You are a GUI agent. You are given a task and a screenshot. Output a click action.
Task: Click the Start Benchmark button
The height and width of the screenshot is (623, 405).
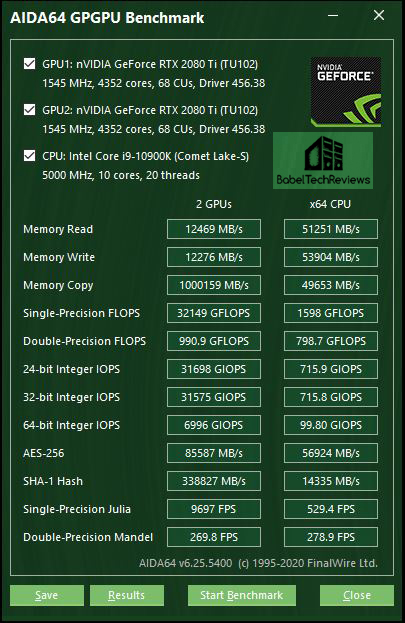242,595
